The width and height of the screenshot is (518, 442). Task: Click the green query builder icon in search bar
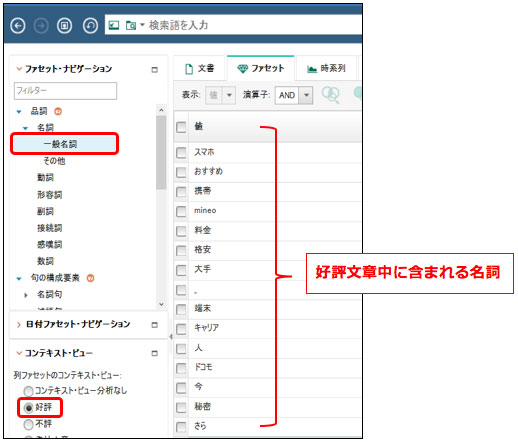point(114,25)
